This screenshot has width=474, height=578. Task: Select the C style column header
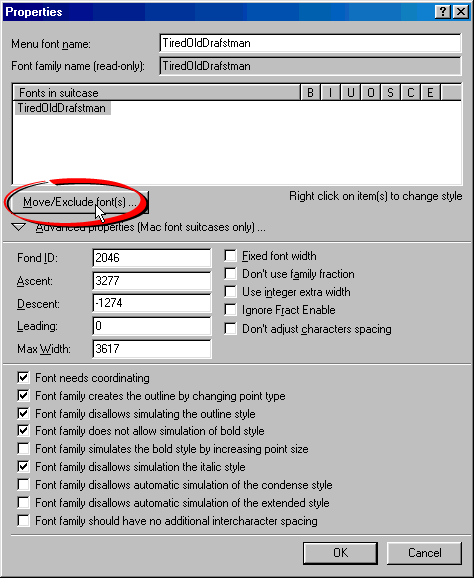tap(410, 93)
